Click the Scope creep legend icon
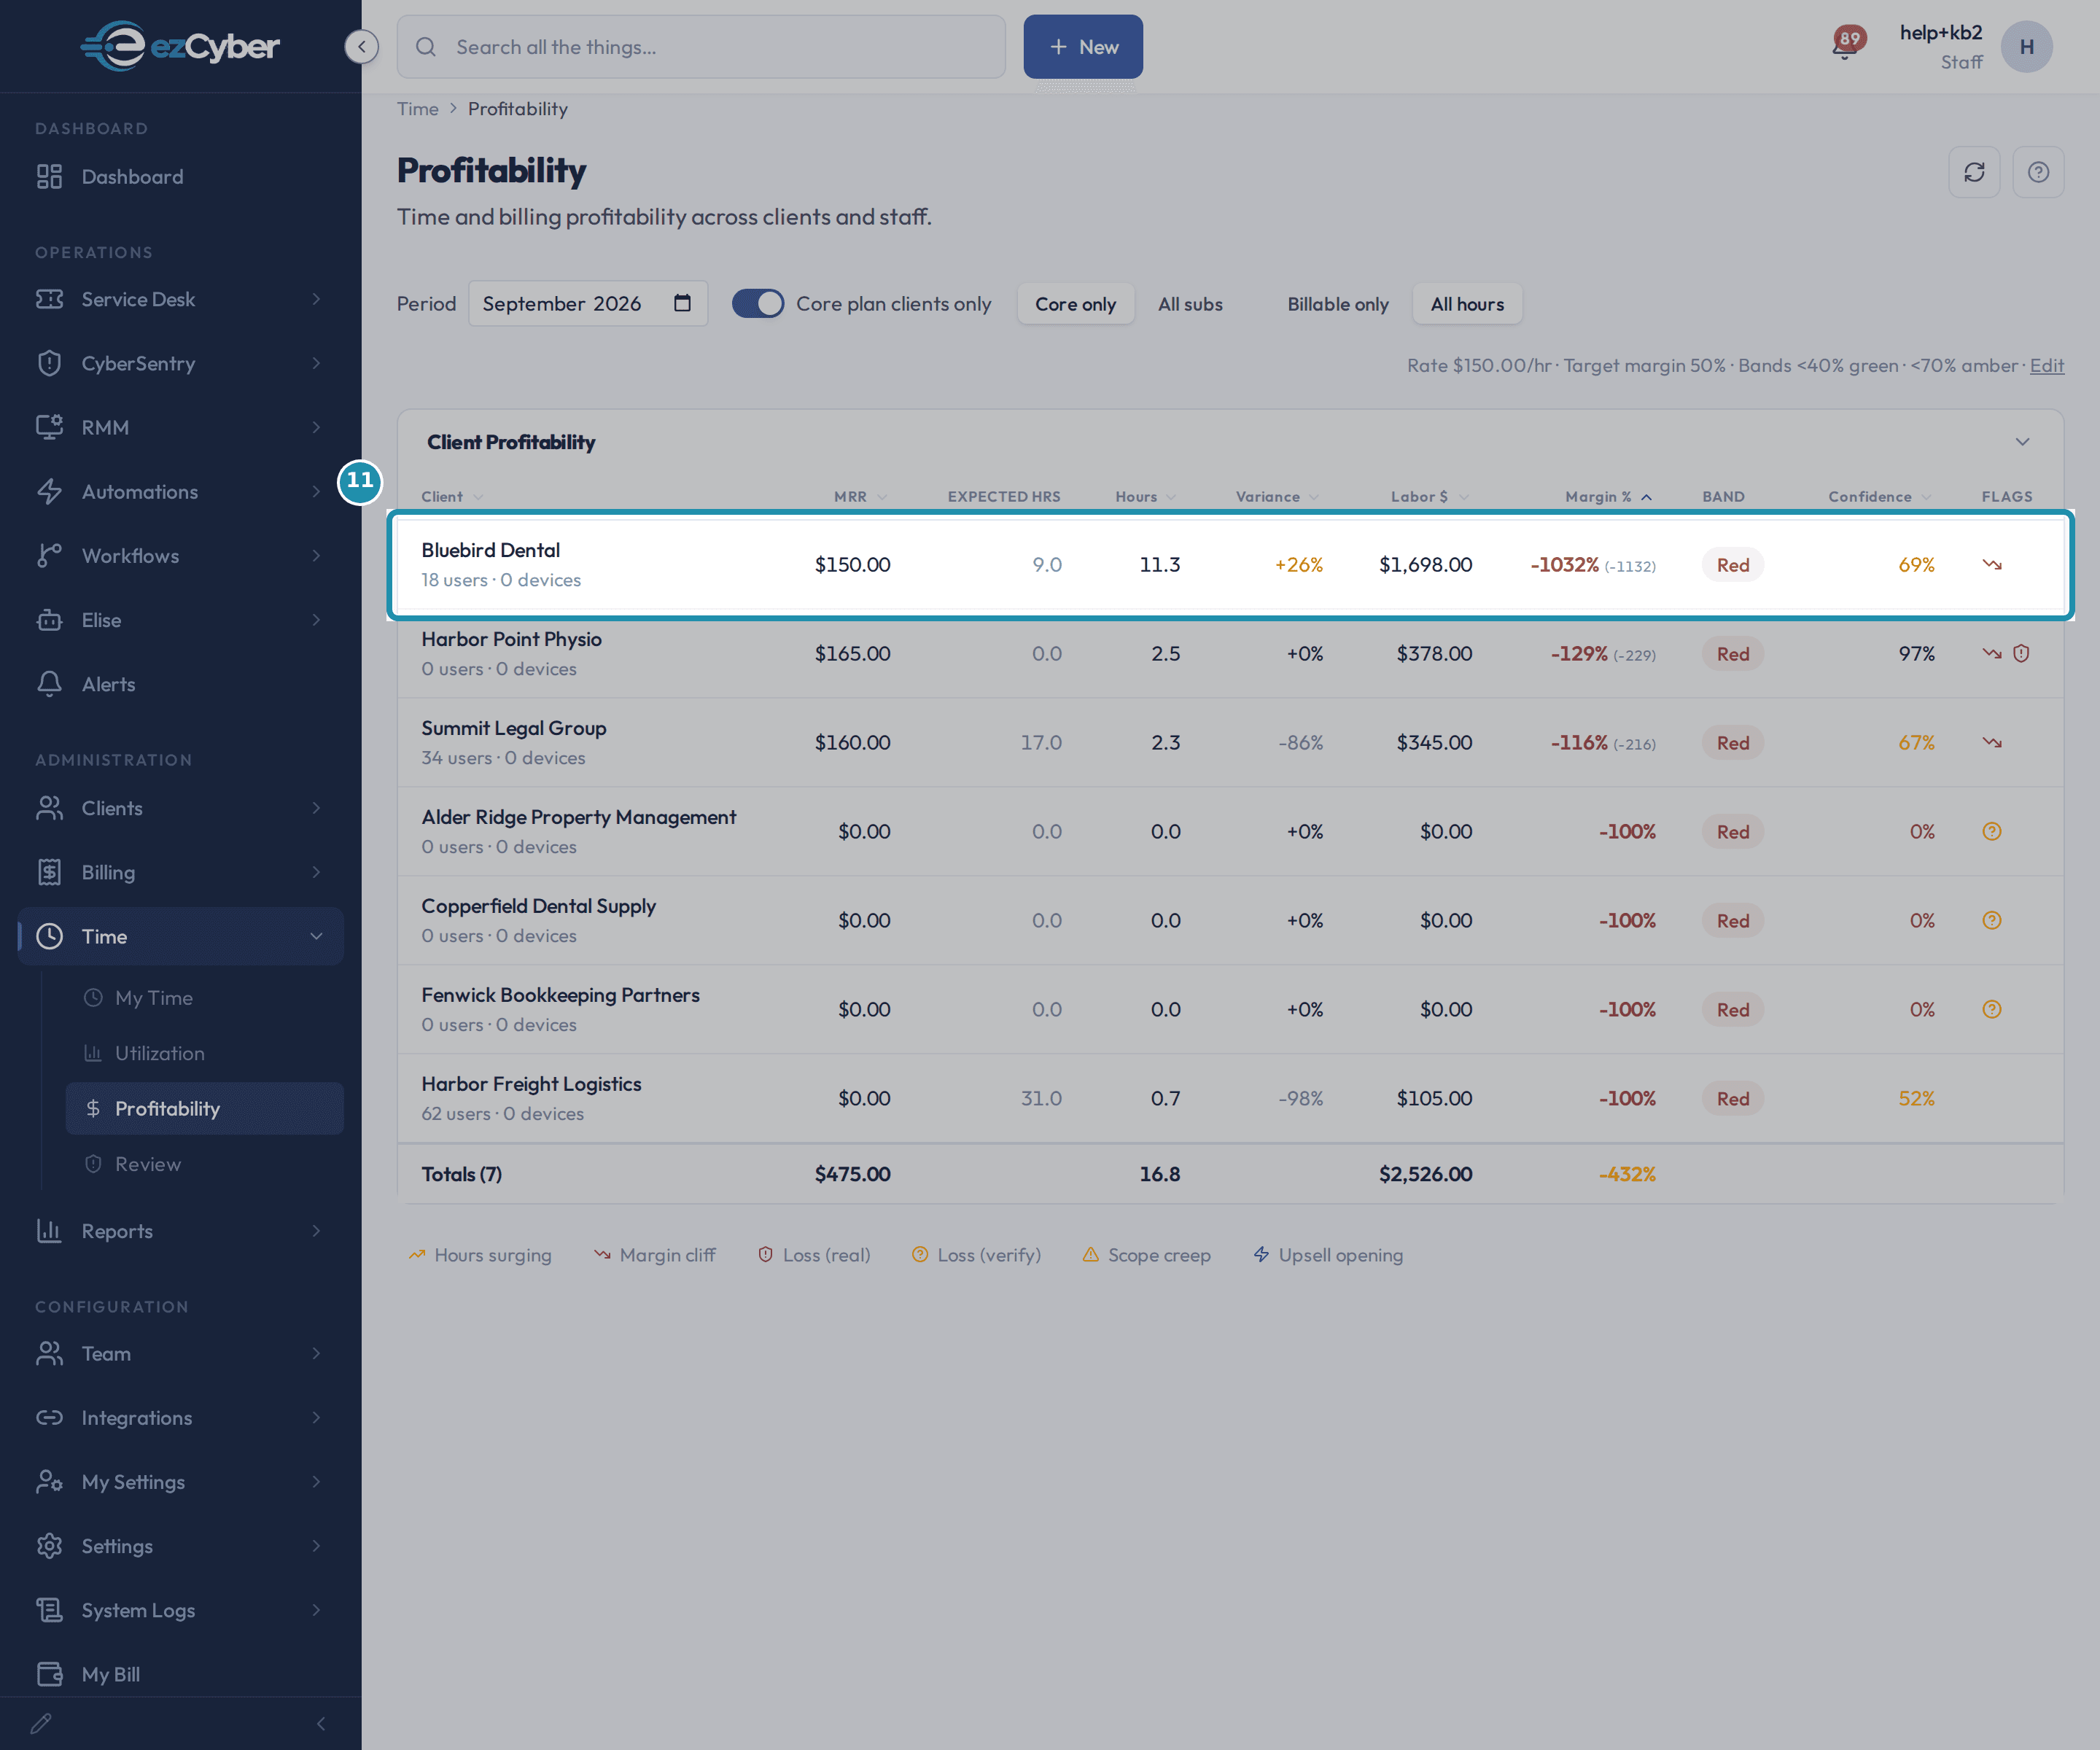Screen dimensions: 2100x1750 [1091, 1255]
